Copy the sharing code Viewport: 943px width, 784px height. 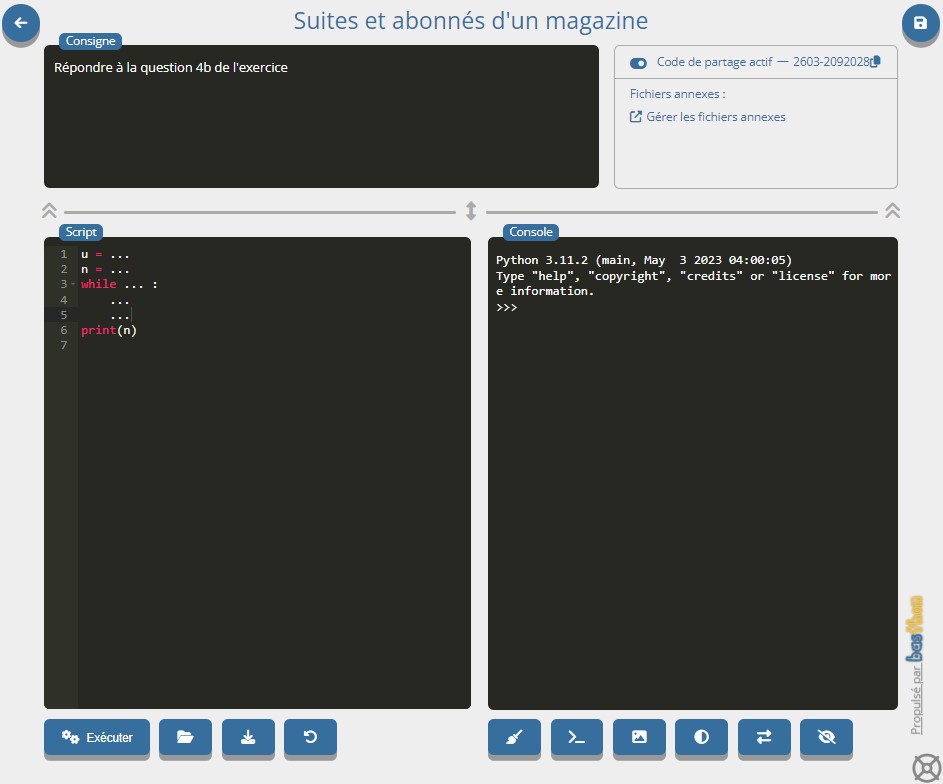(x=875, y=62)
